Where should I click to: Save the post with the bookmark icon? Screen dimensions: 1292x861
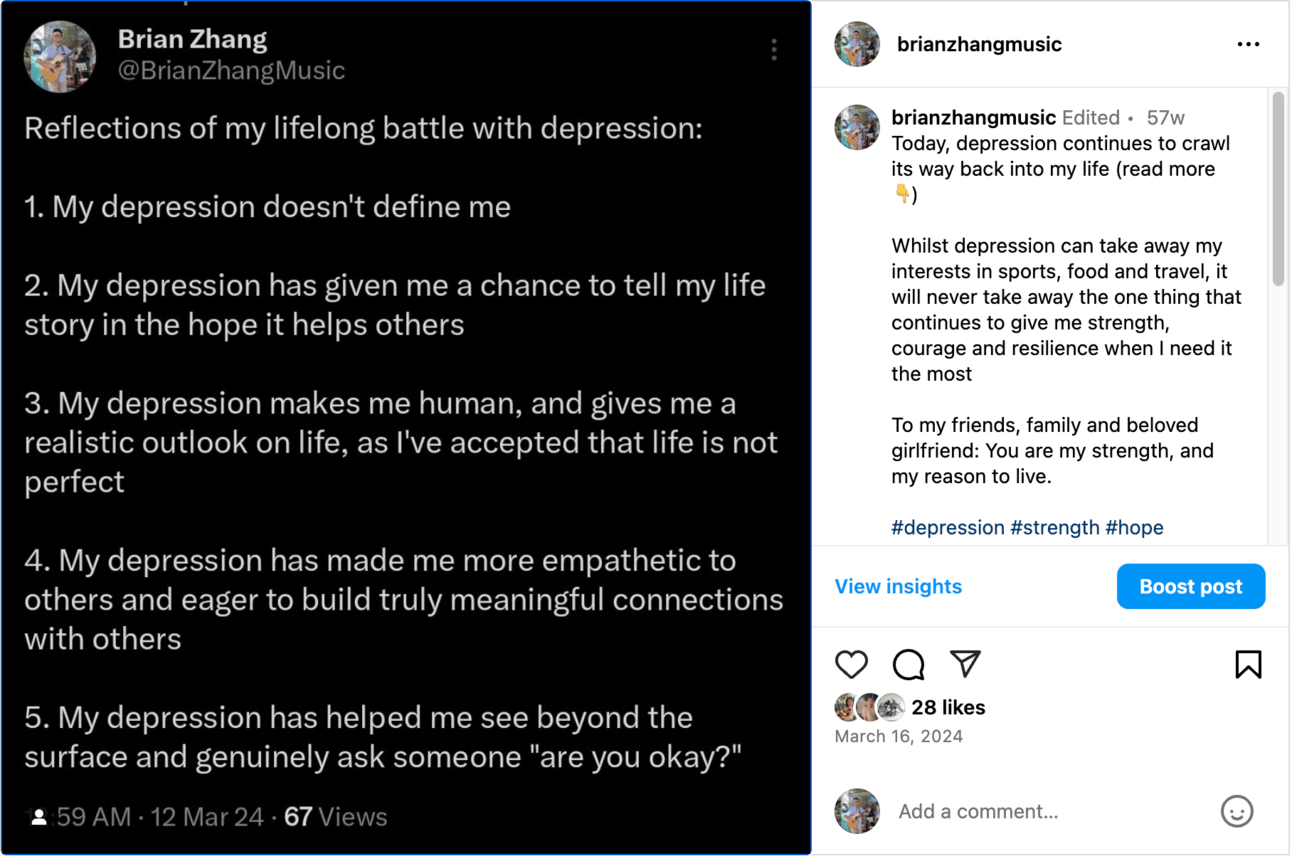click(1248, 665)
